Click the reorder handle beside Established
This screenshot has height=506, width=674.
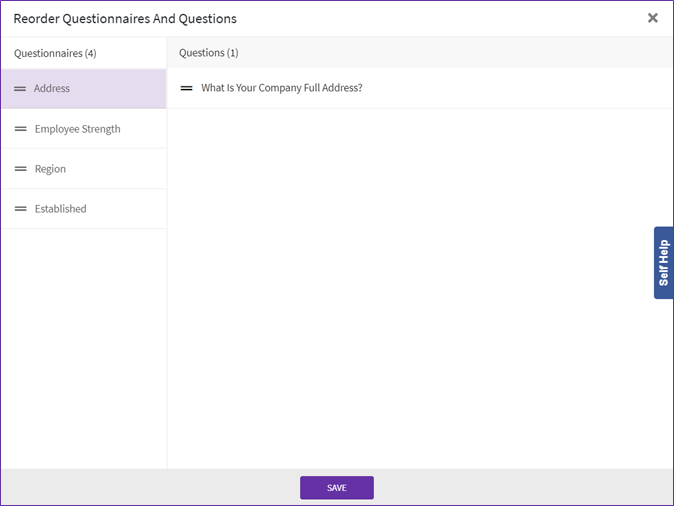(x=20, y=209)
